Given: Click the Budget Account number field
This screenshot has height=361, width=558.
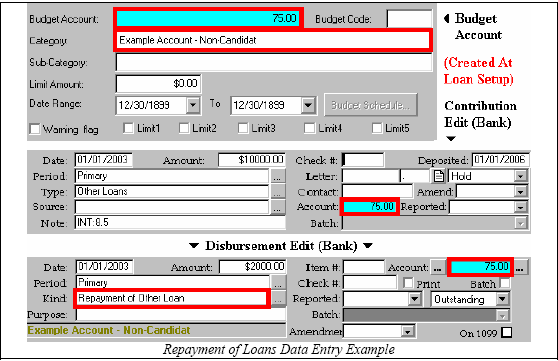Looking at the screenshot, I should click(207, 18).
